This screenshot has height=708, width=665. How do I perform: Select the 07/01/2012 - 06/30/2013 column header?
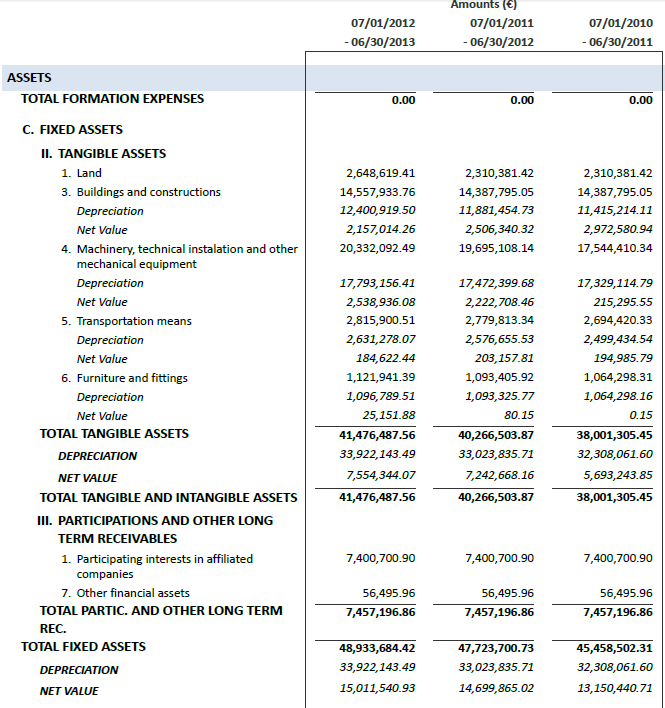[383, 32]
